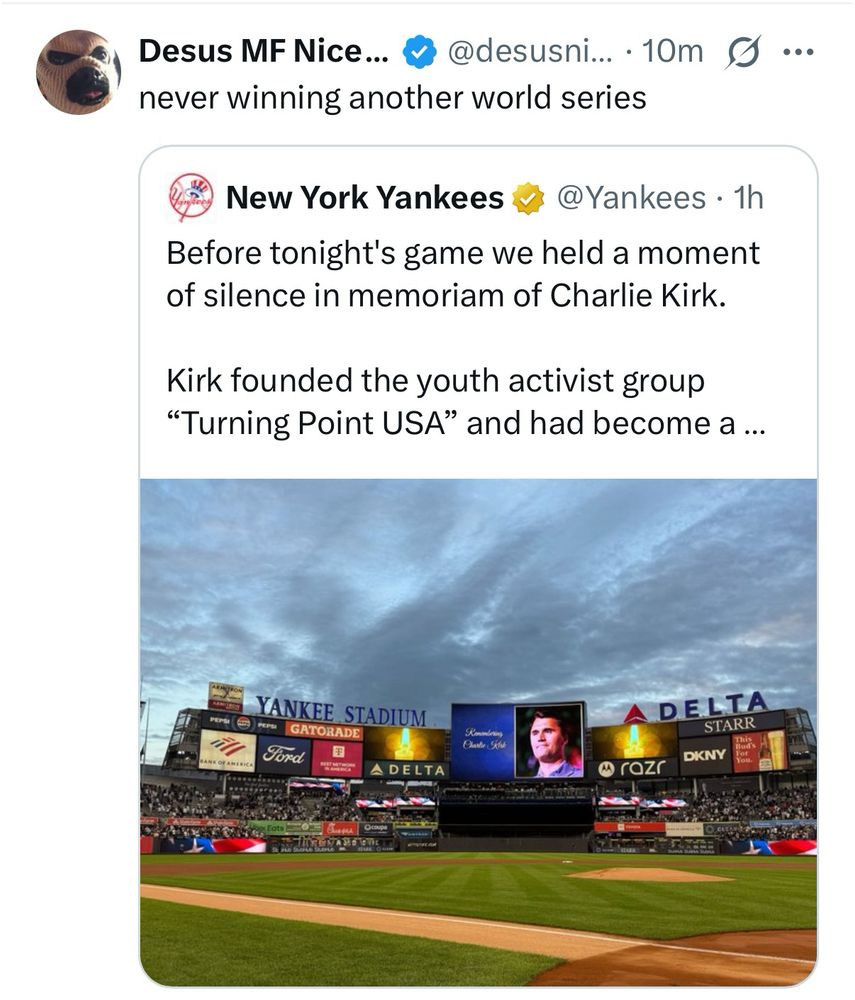Open the three-dot more options menu
855x1000 pixels.
(798, 52)
